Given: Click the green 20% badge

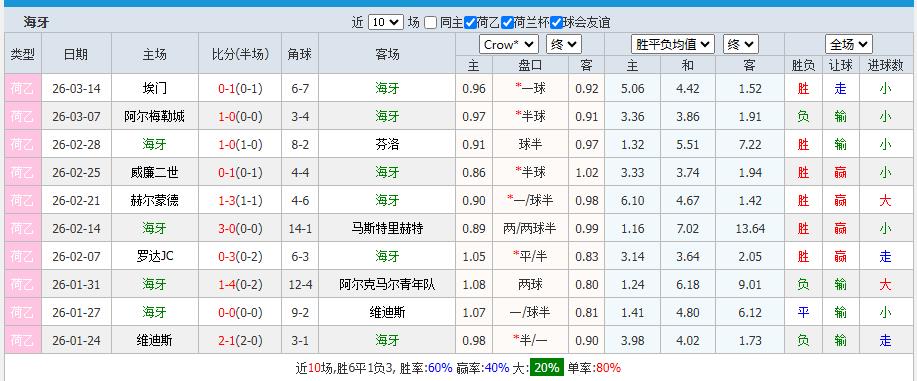Looking at the screenshot, I should (547, 368).
